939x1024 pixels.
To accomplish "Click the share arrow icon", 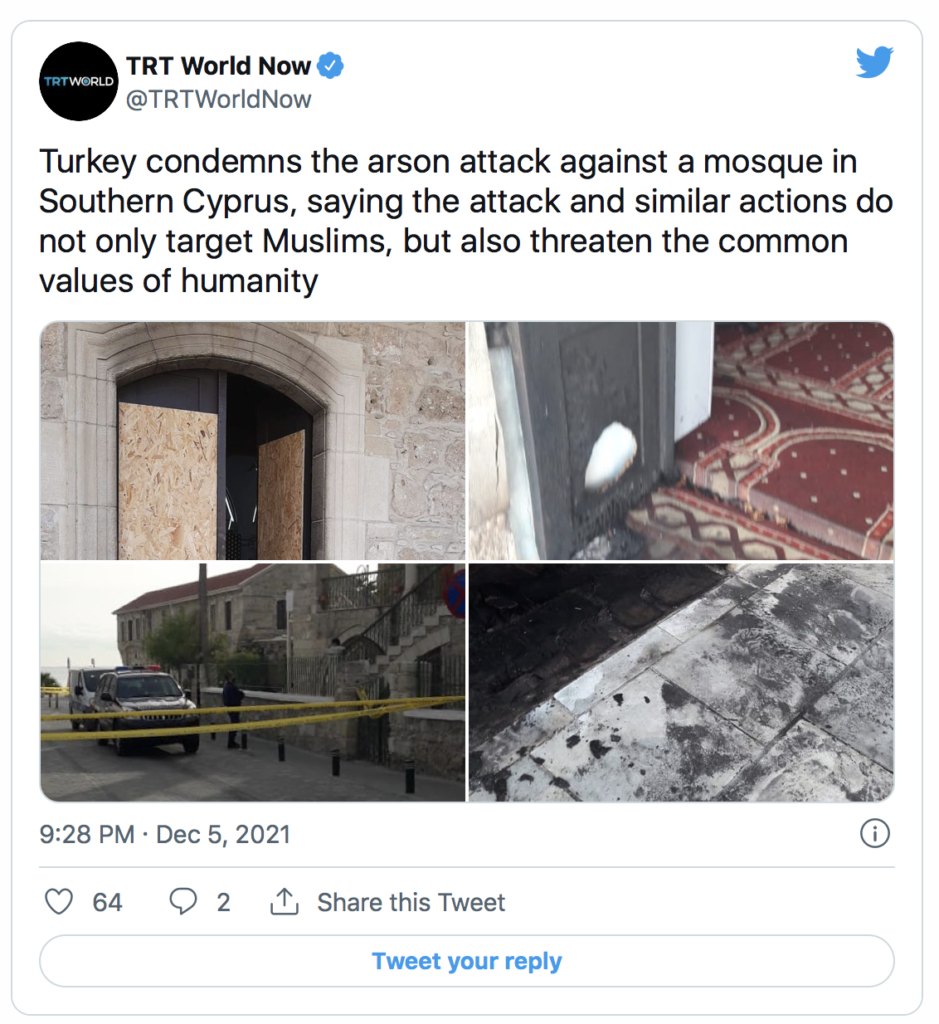I will (285, 901).
